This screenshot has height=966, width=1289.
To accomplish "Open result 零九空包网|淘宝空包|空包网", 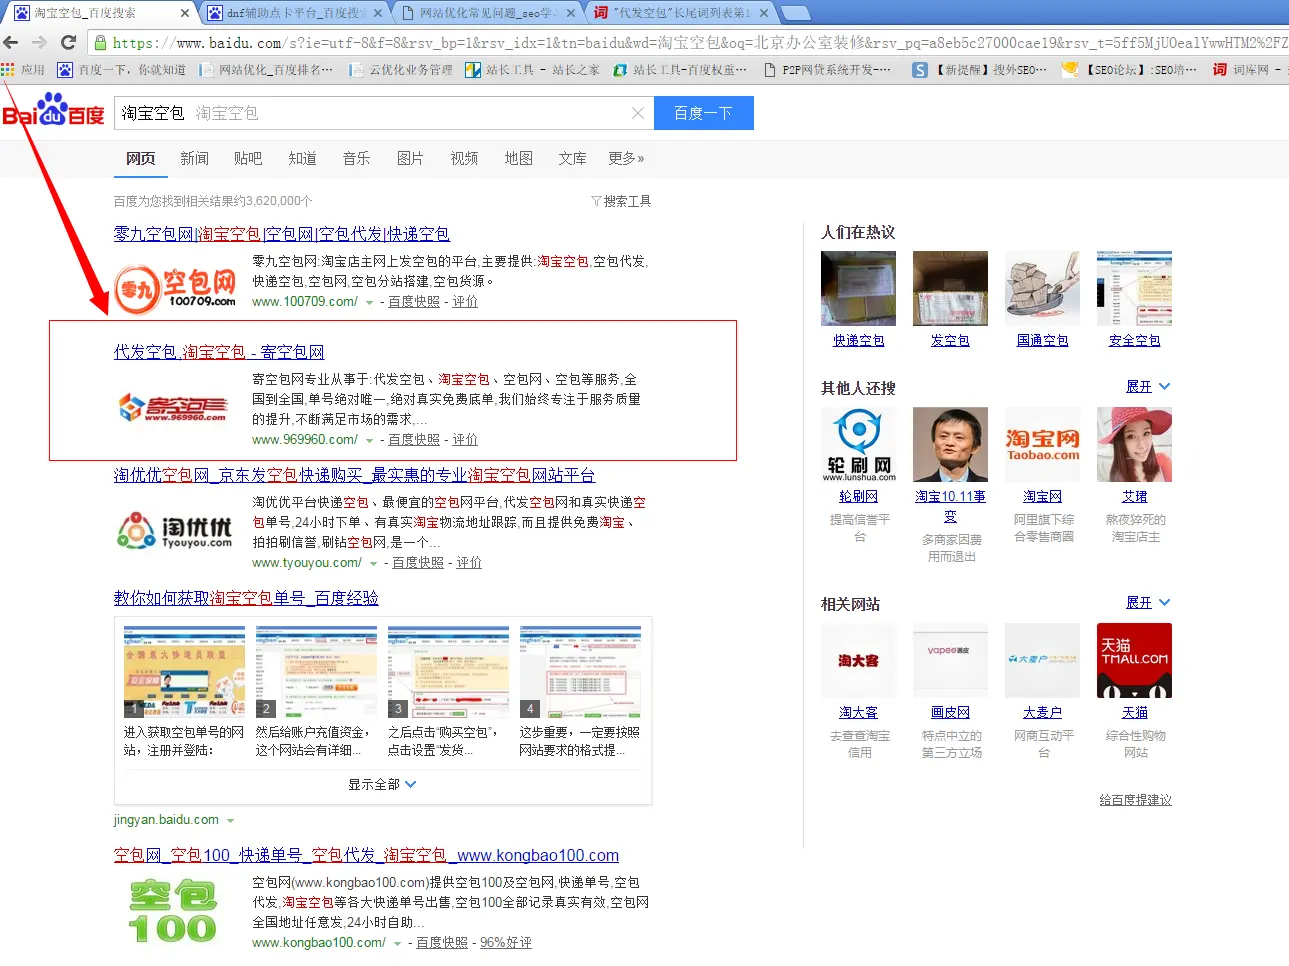I will 281,234.
